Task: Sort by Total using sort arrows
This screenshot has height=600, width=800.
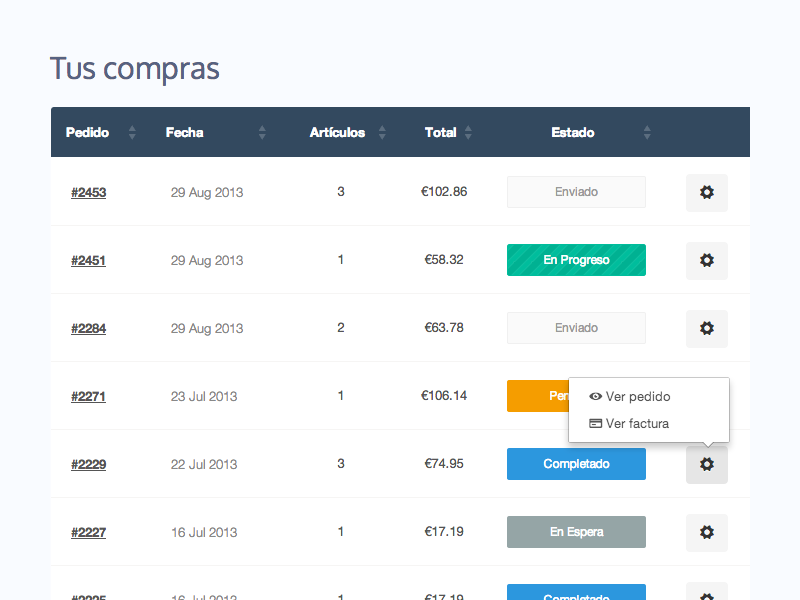Action: point(468,132)
